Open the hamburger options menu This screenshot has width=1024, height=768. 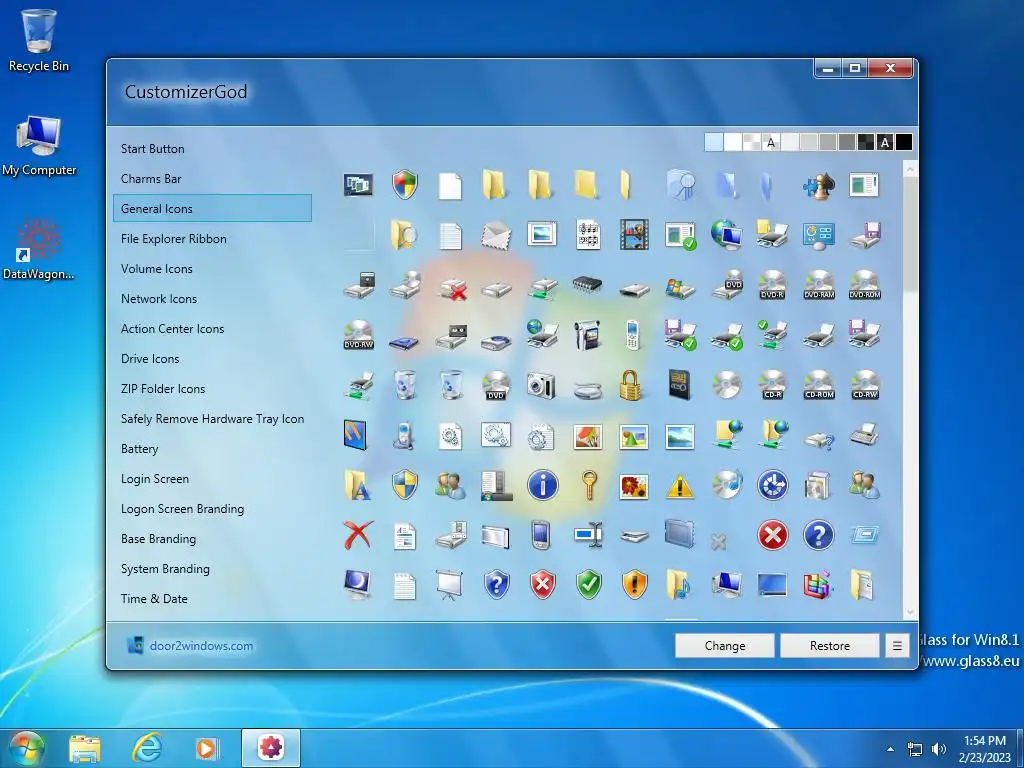[897, 646]
